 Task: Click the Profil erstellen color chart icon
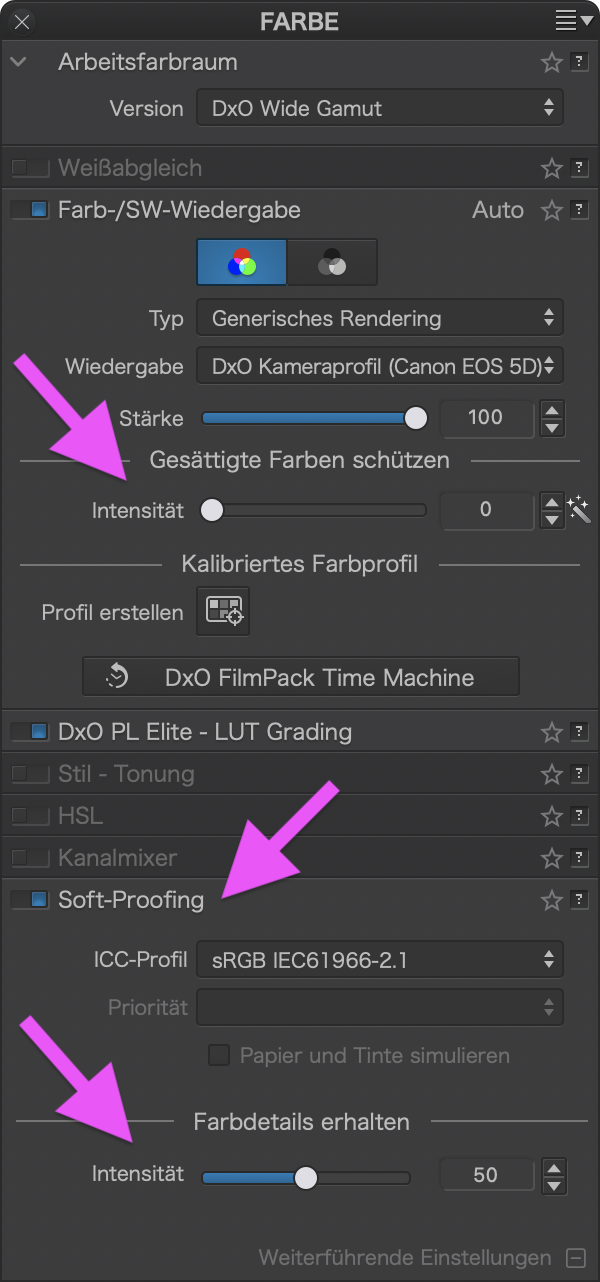(225, 612)
